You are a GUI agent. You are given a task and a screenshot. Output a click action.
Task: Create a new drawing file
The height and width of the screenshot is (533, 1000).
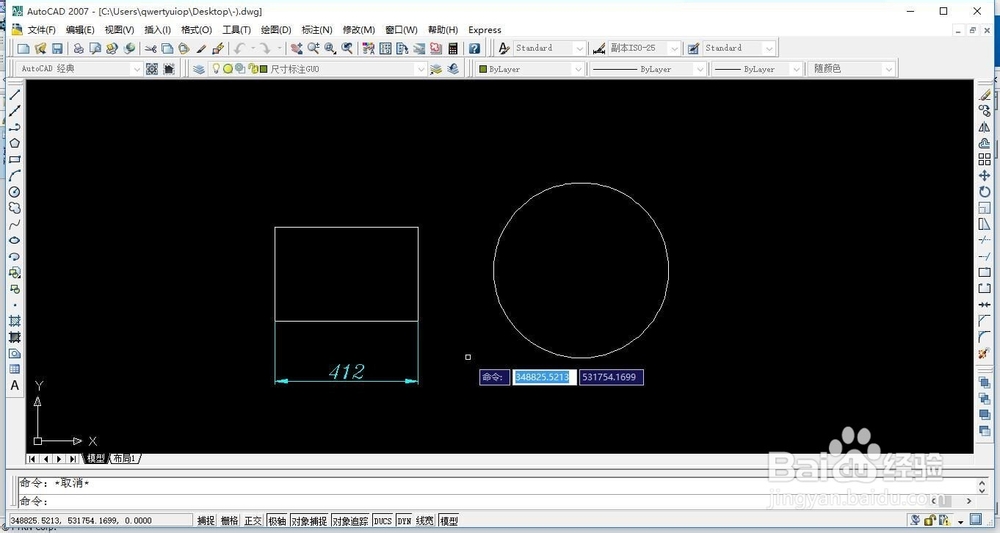pyautogui.click(x=24, y=48)
